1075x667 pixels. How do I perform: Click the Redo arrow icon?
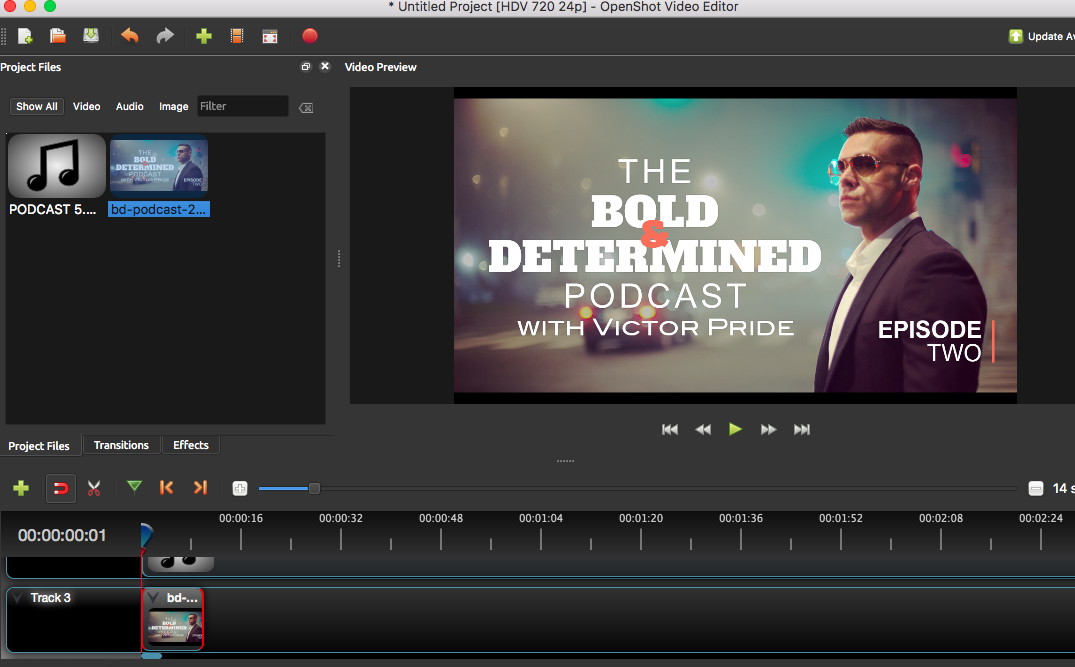(165, 36)
